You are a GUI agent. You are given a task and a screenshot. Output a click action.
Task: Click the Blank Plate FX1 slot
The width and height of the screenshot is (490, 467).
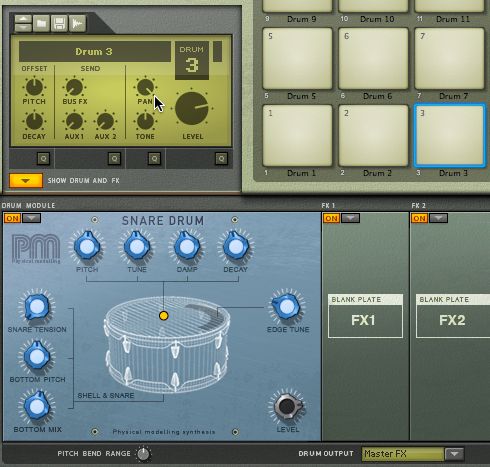pos(365,316)
